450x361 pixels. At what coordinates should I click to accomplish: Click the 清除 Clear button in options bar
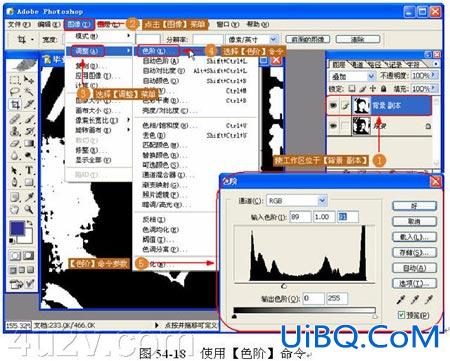tap(358, 39)
